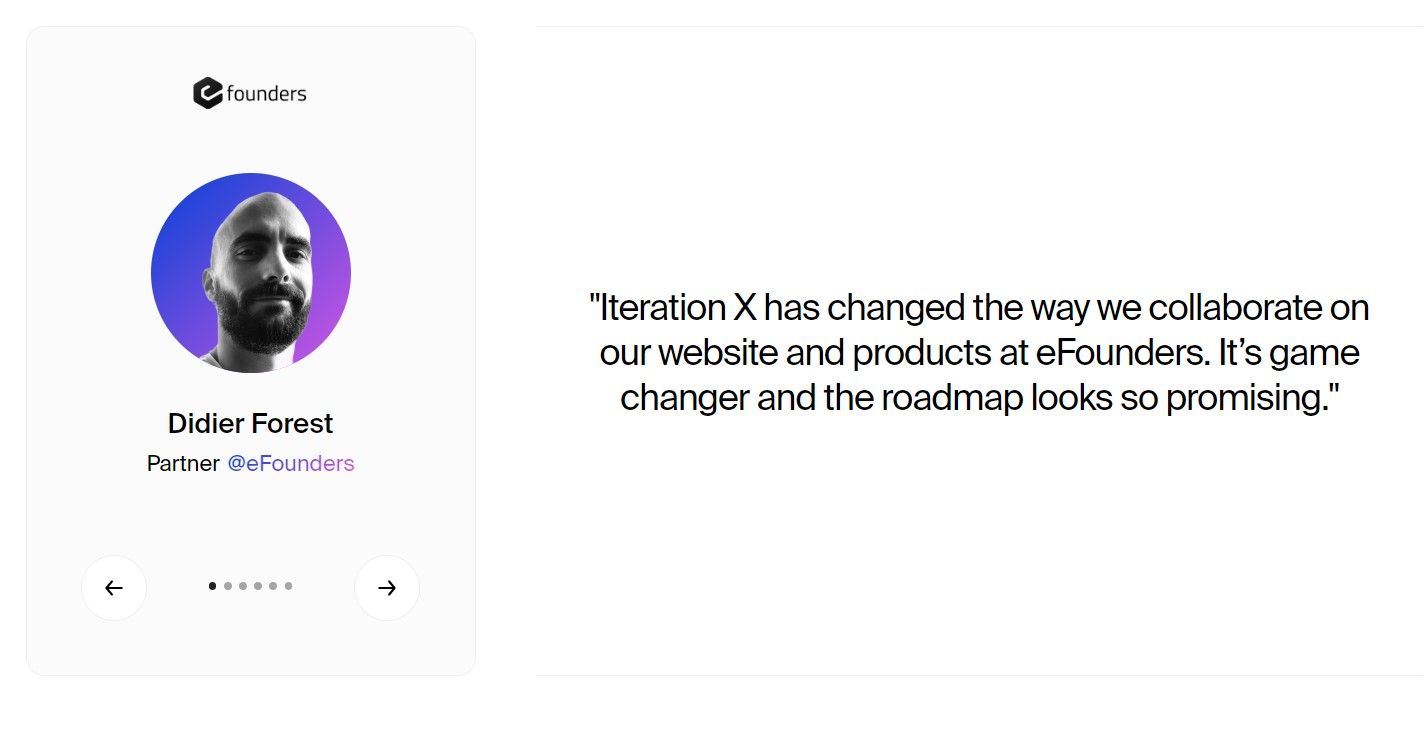The image size is (1425, 756).
Task: Select the name Didier Forest
Action: click(250, 423)
